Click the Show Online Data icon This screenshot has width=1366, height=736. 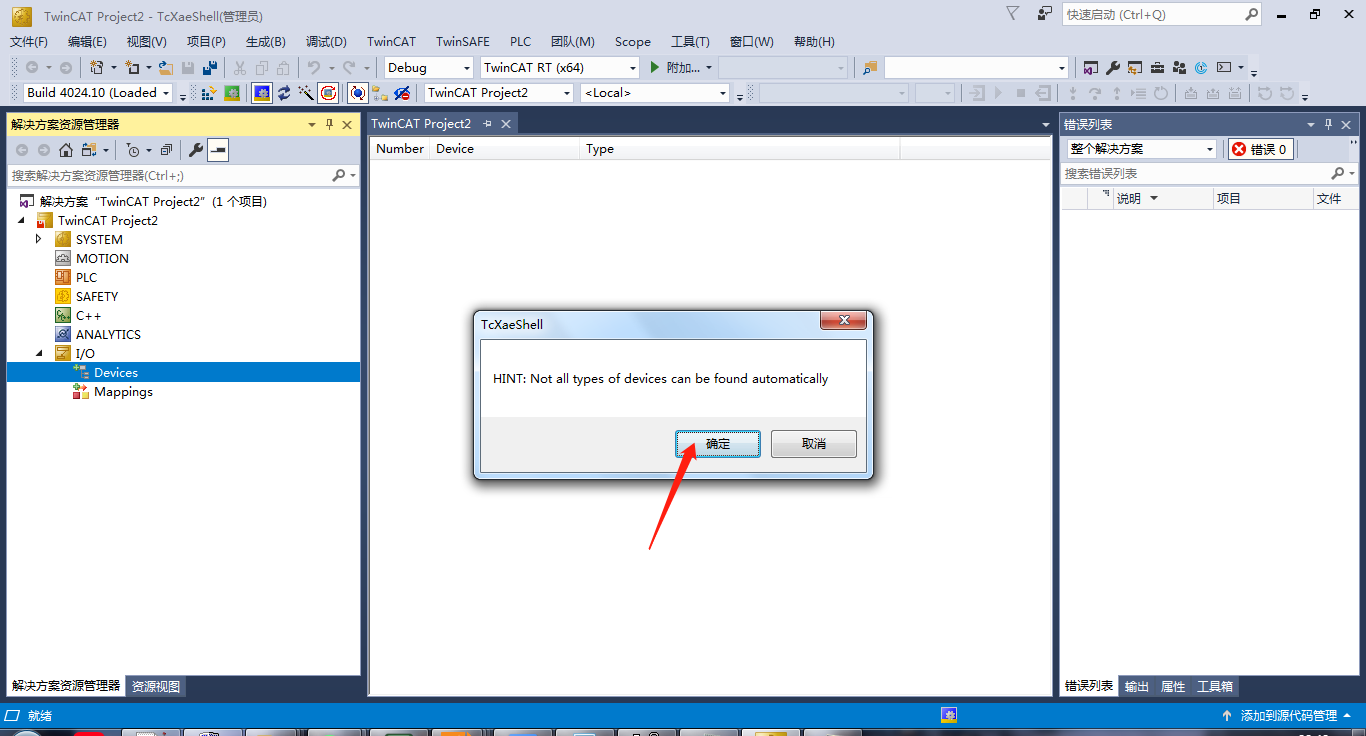357,93
